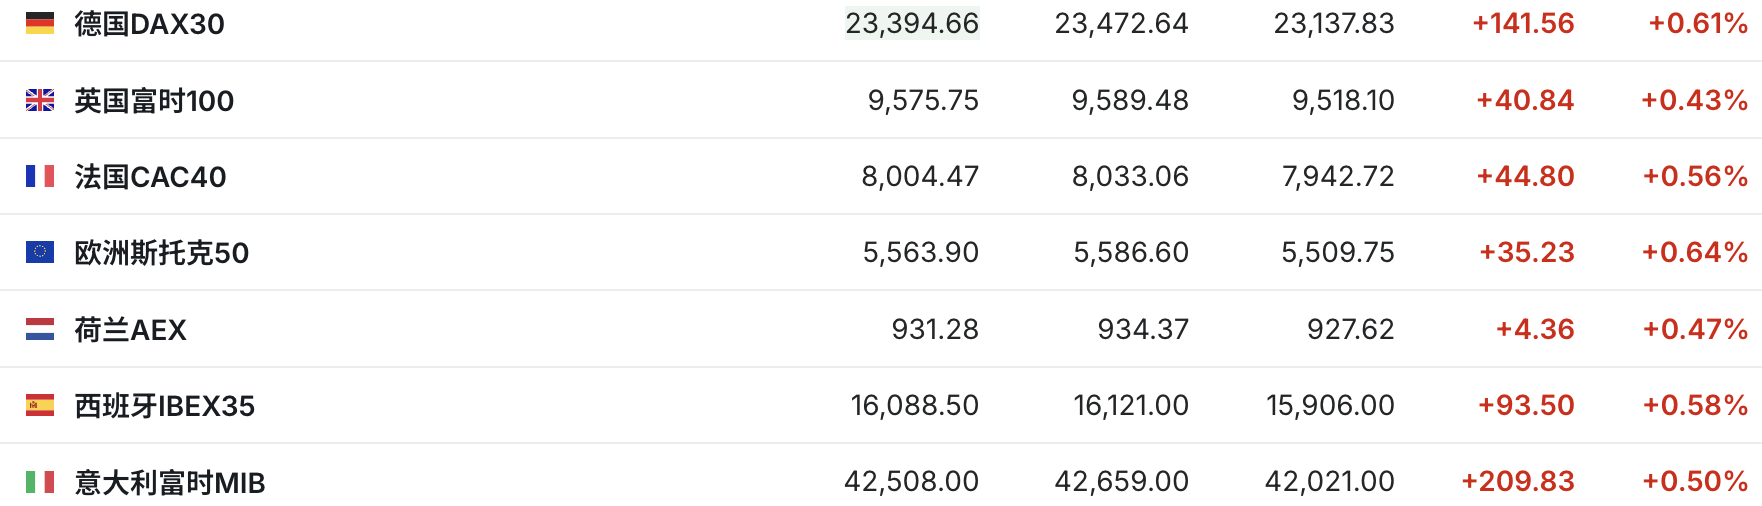The width and height of the screenshot is (1762, 506).
Task: Click the CAC40 last price 8,004.47
Action: (920, 176)
